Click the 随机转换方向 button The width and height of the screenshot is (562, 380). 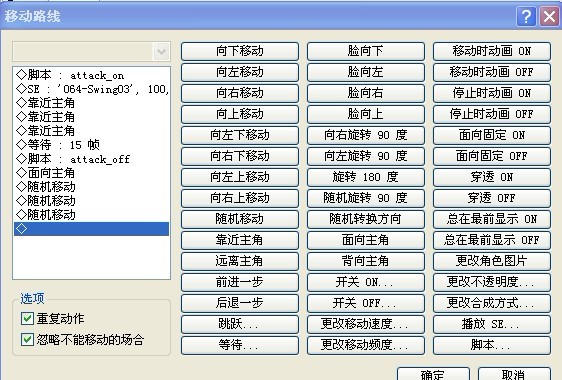(x=366, y=219)
